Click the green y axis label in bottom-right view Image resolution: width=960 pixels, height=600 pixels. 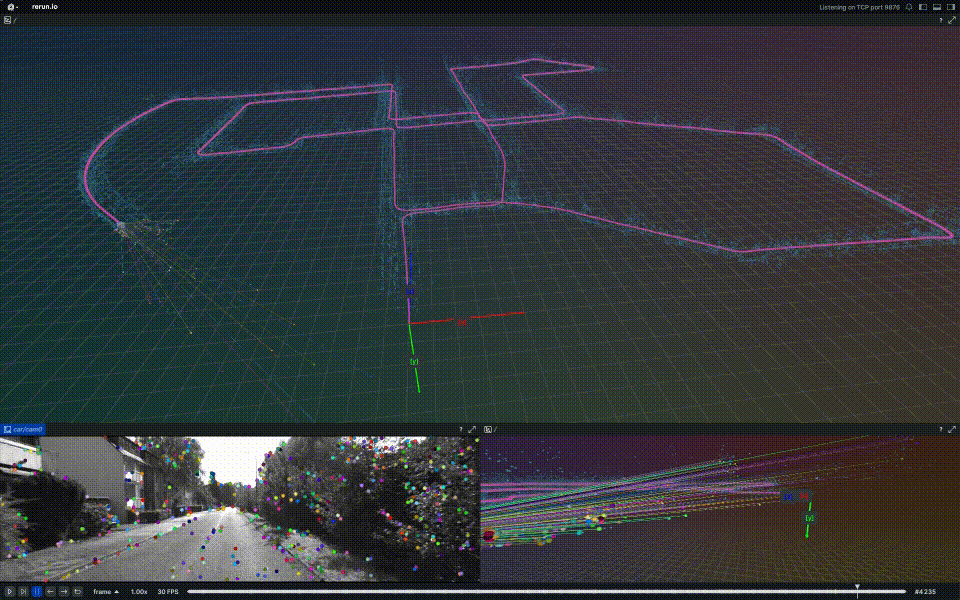coord(809,518)
